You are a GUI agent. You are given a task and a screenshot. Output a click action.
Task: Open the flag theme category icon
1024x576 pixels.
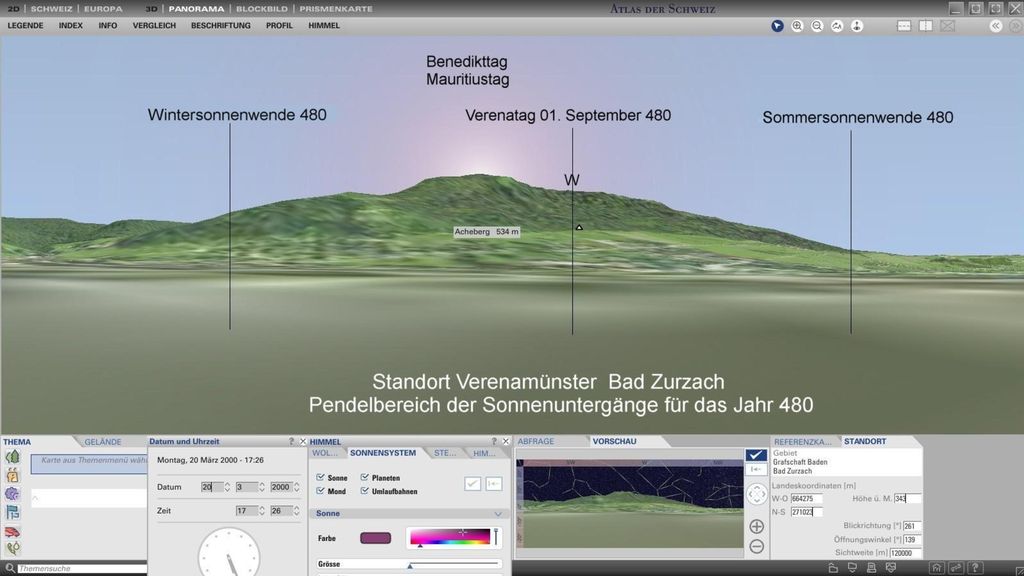(12, 512)
